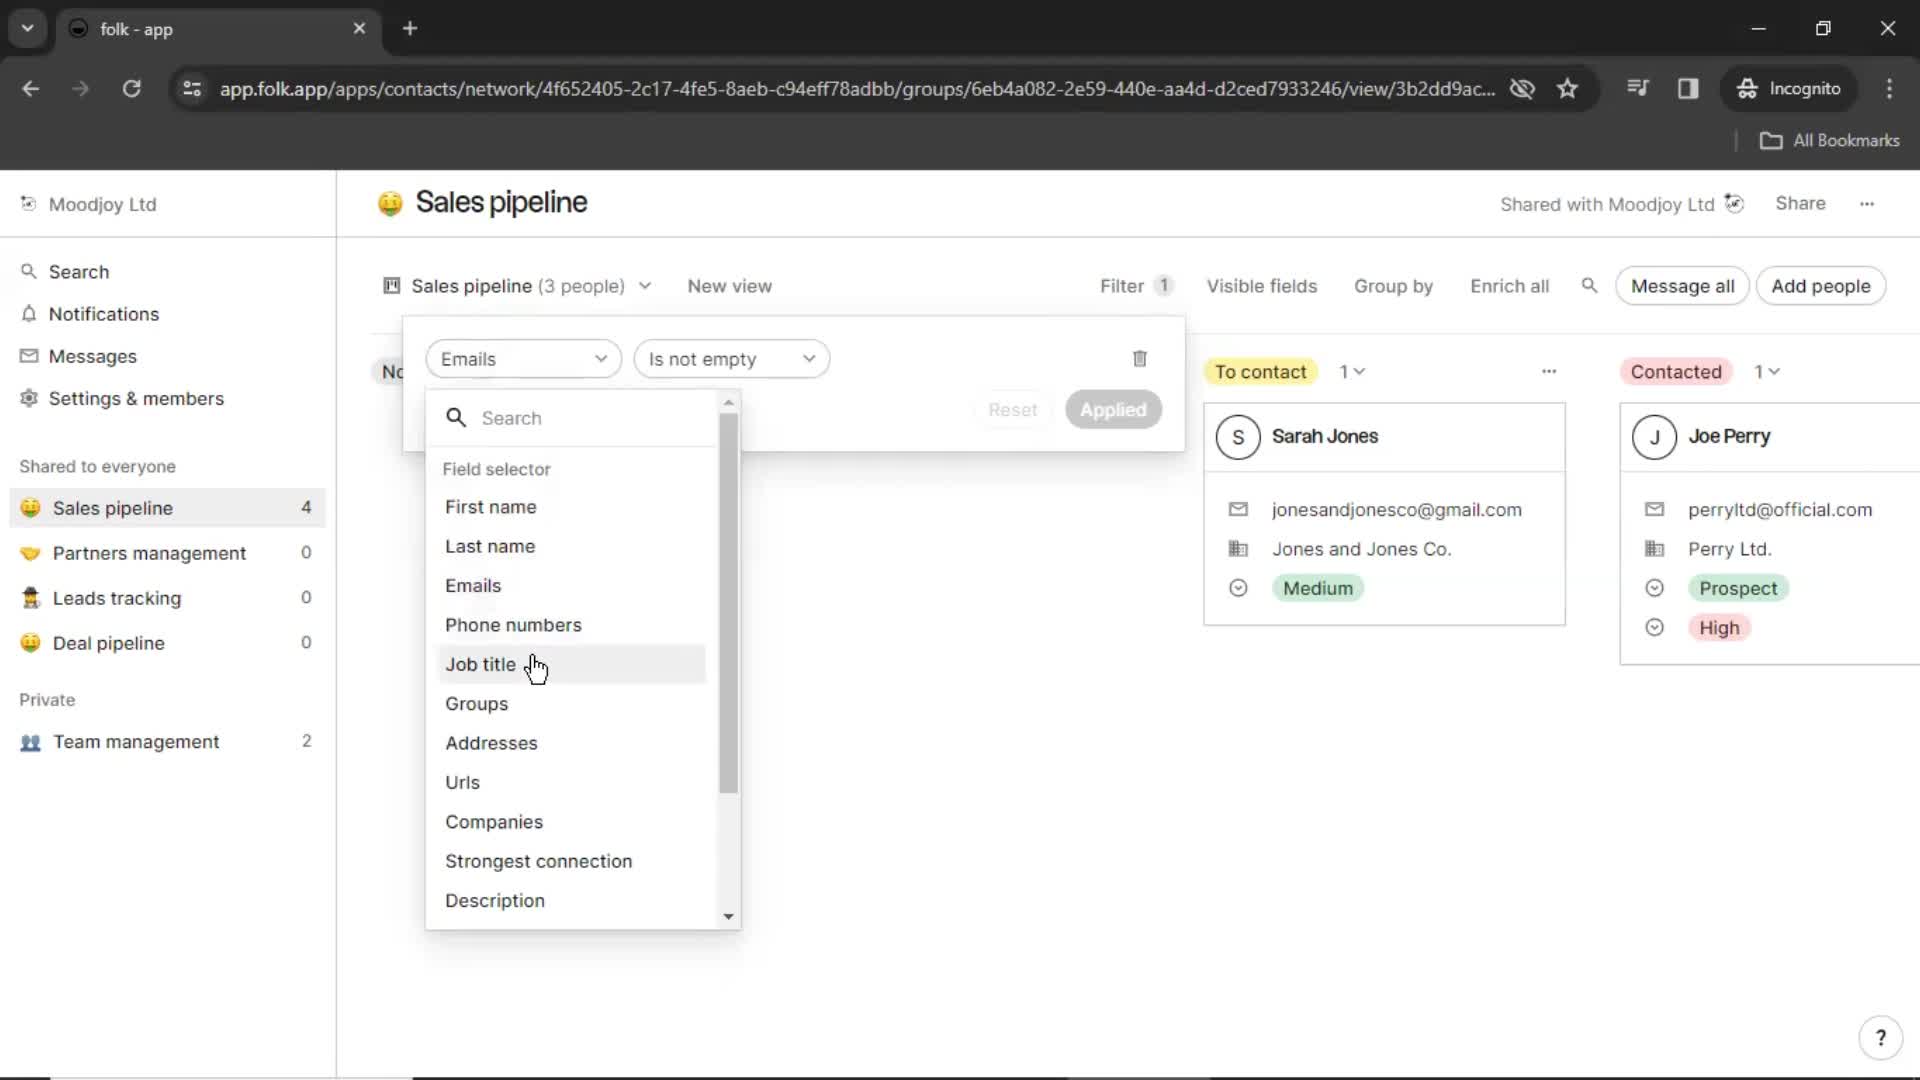Select First name in field selector
Image resolution: width=1920 pixels, height=1080 pixels.
[x=572, y=507]
